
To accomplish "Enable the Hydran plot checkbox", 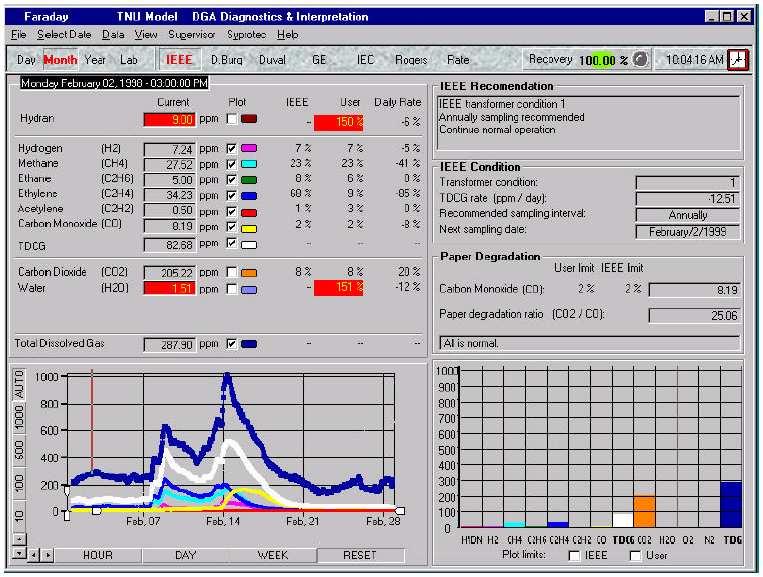I will pyautogui.click(x=232, y=119).
